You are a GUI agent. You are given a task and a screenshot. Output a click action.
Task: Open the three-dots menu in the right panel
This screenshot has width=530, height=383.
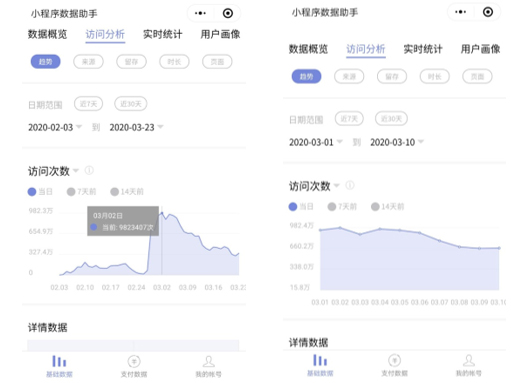460,12
